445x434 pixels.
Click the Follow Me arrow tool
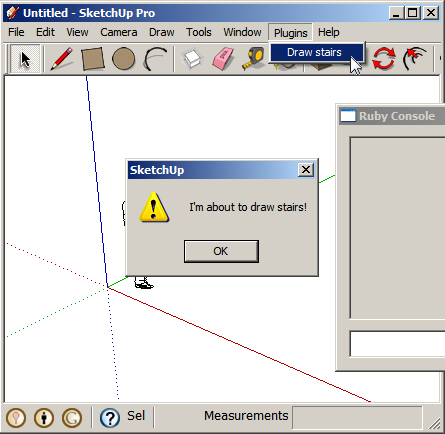(415, 59)
